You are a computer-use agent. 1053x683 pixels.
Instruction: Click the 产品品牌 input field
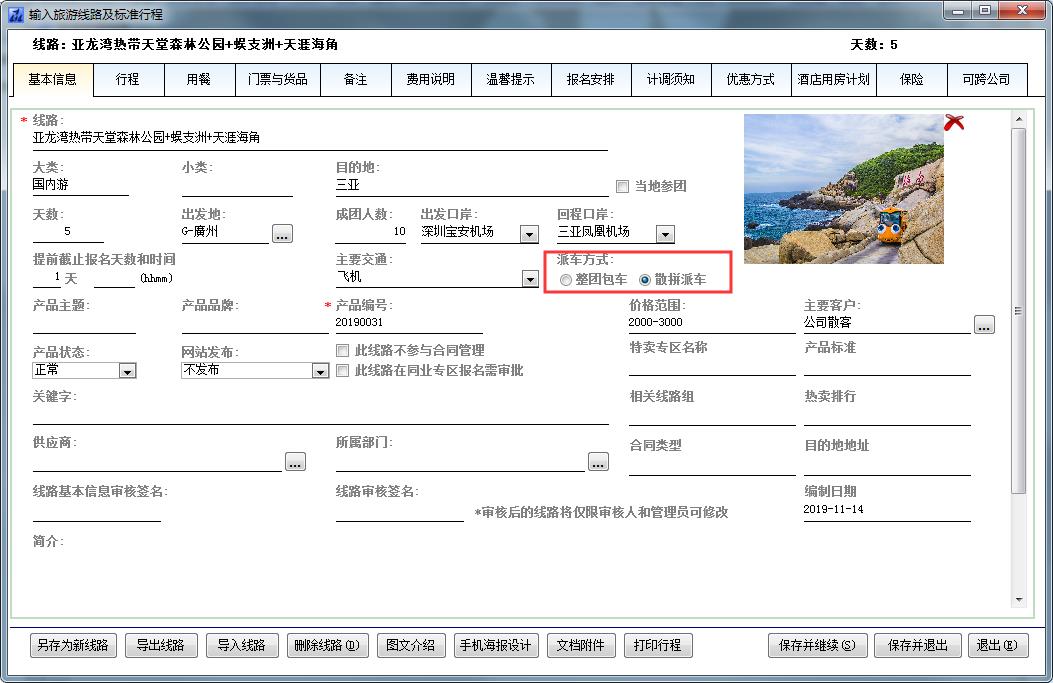255,323
